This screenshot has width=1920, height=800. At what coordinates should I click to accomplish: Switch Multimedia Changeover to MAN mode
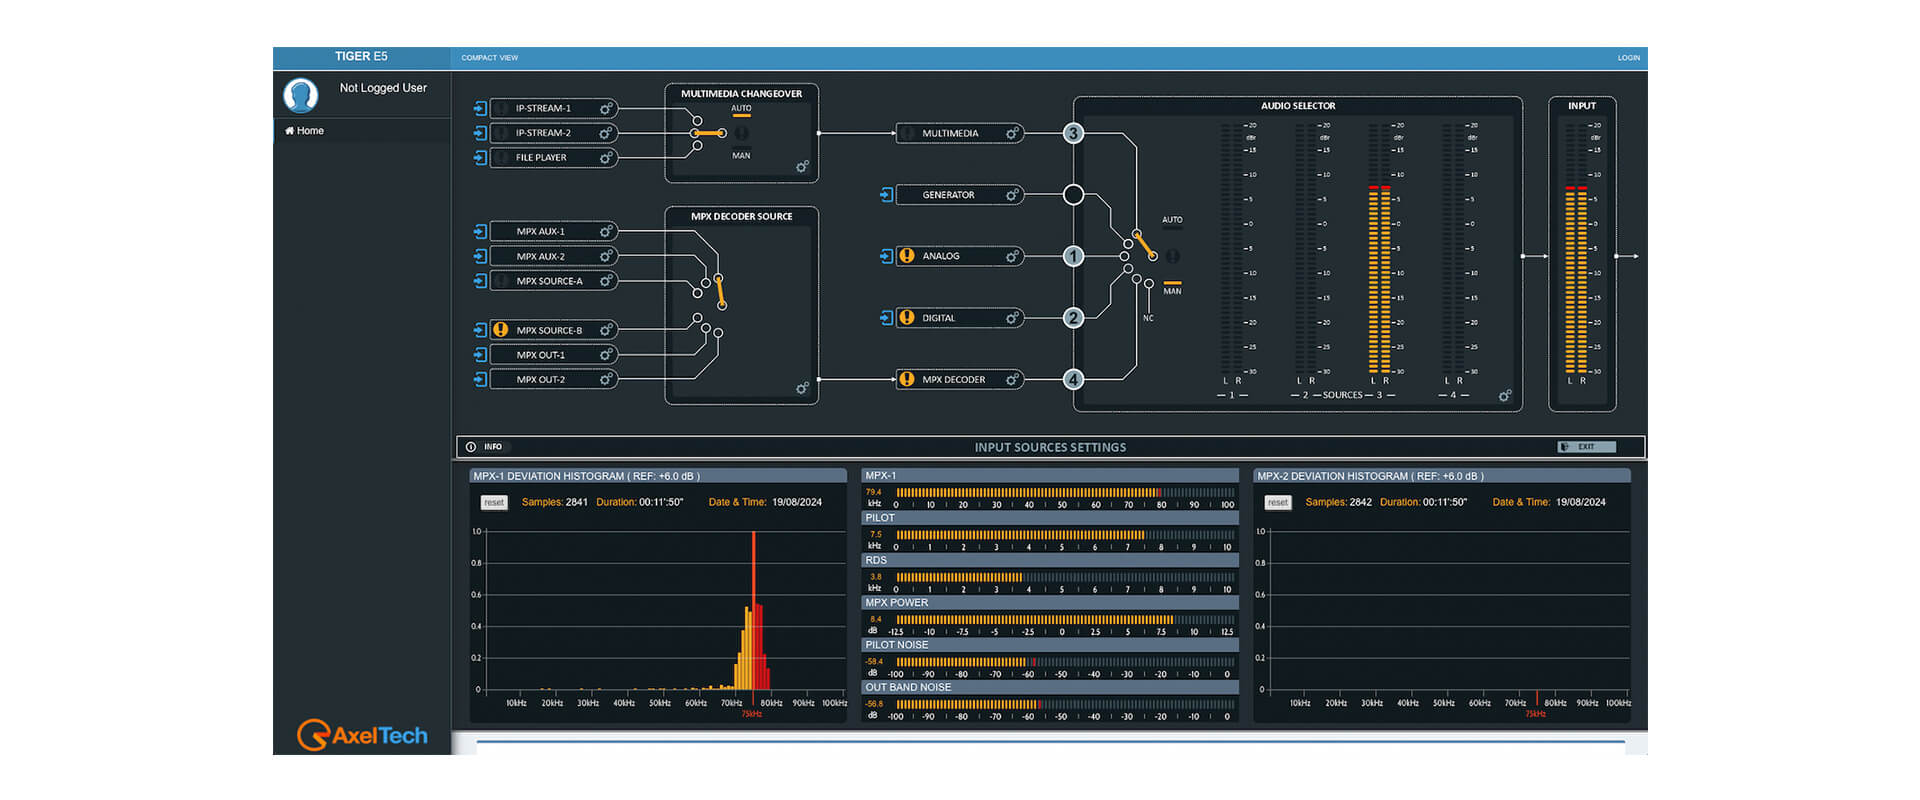[x=741, y=154]
